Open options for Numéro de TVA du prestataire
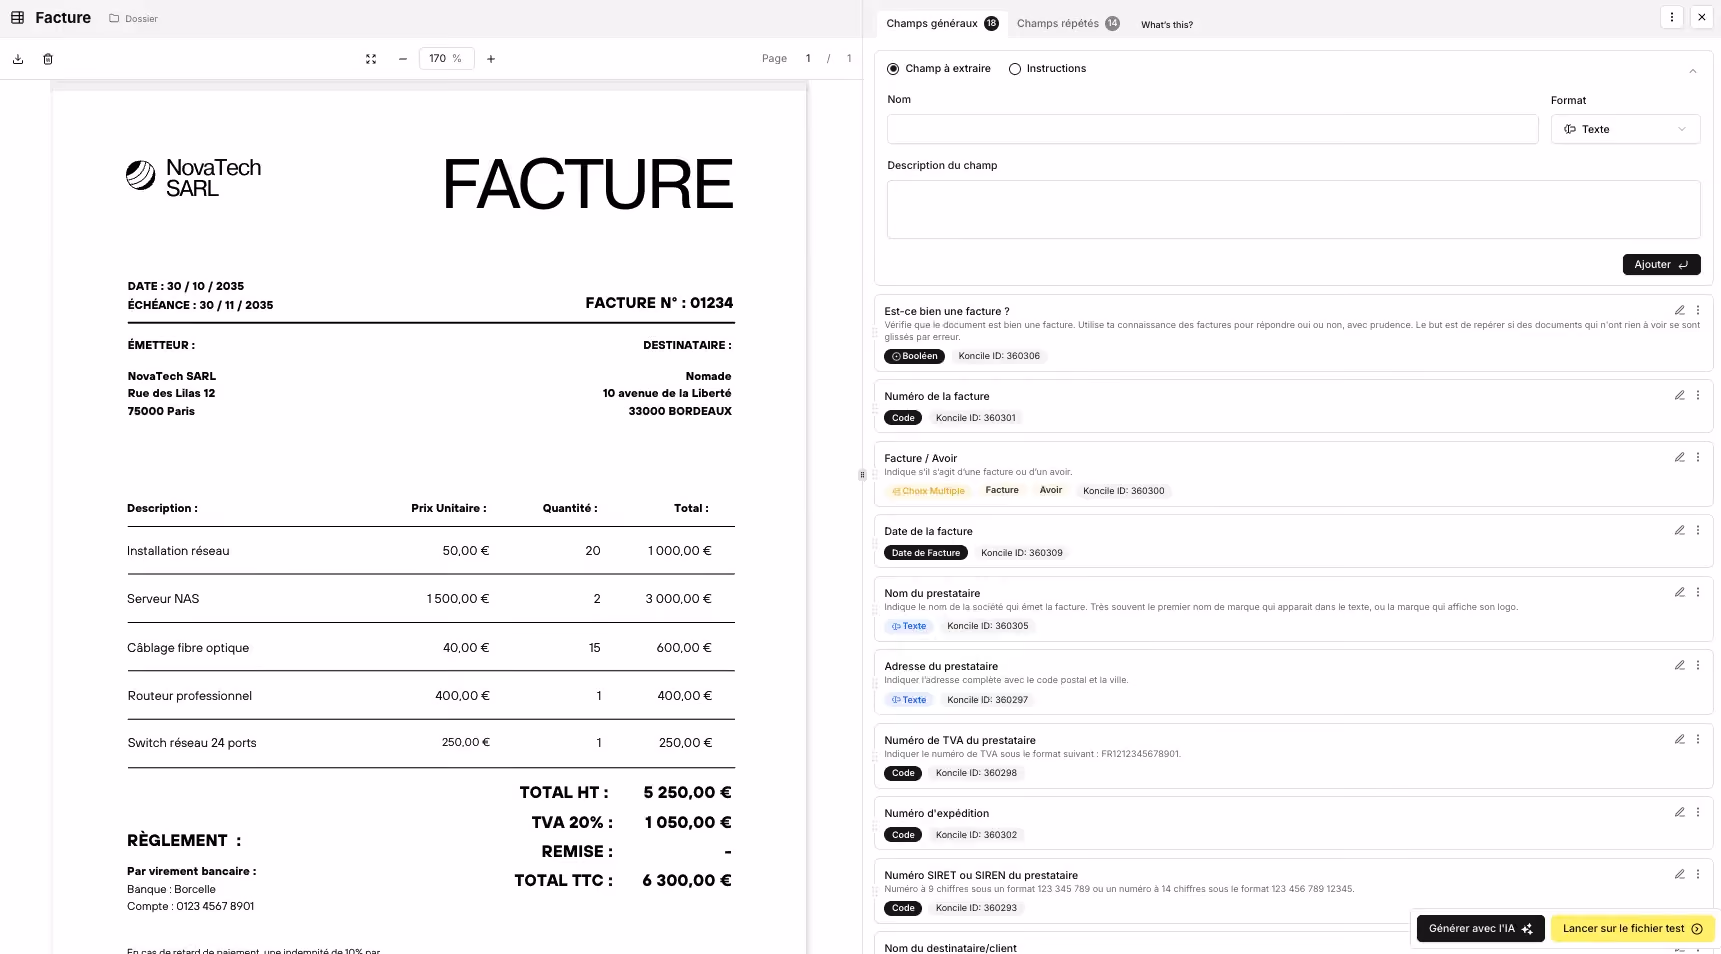 (1698, 740)
